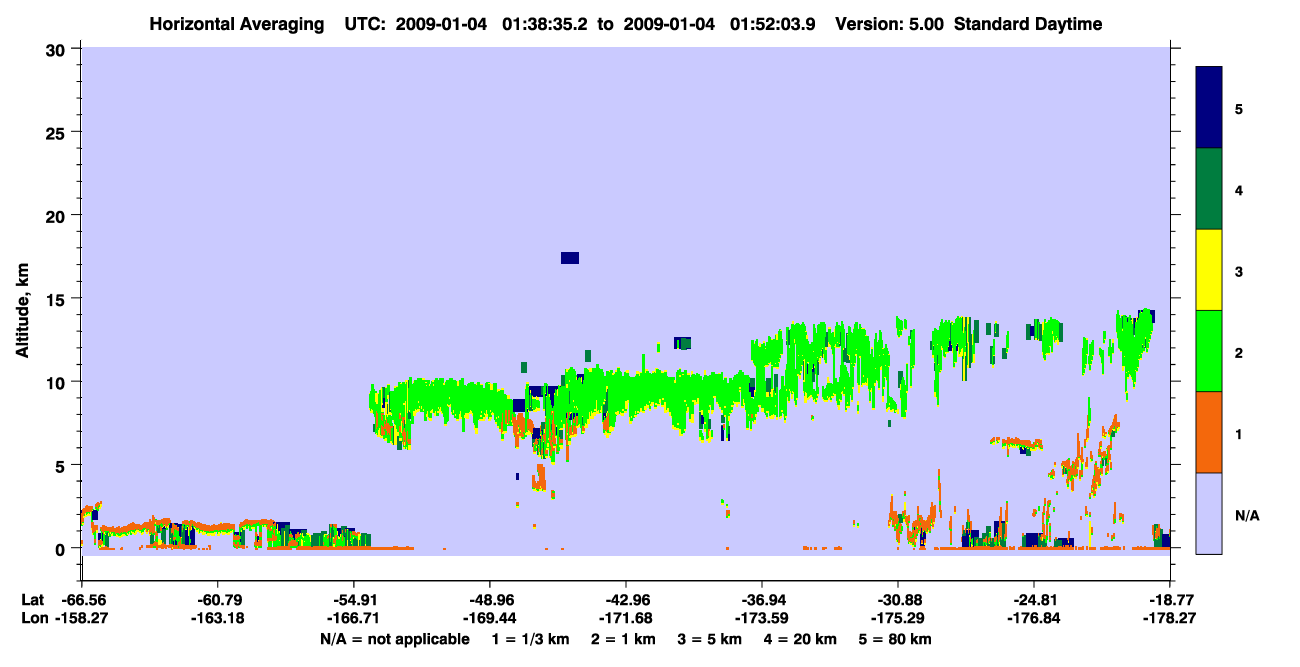Click the colorbar label "3"
This screenshot has height=667, width=1300.
[x=1239, y=271]
